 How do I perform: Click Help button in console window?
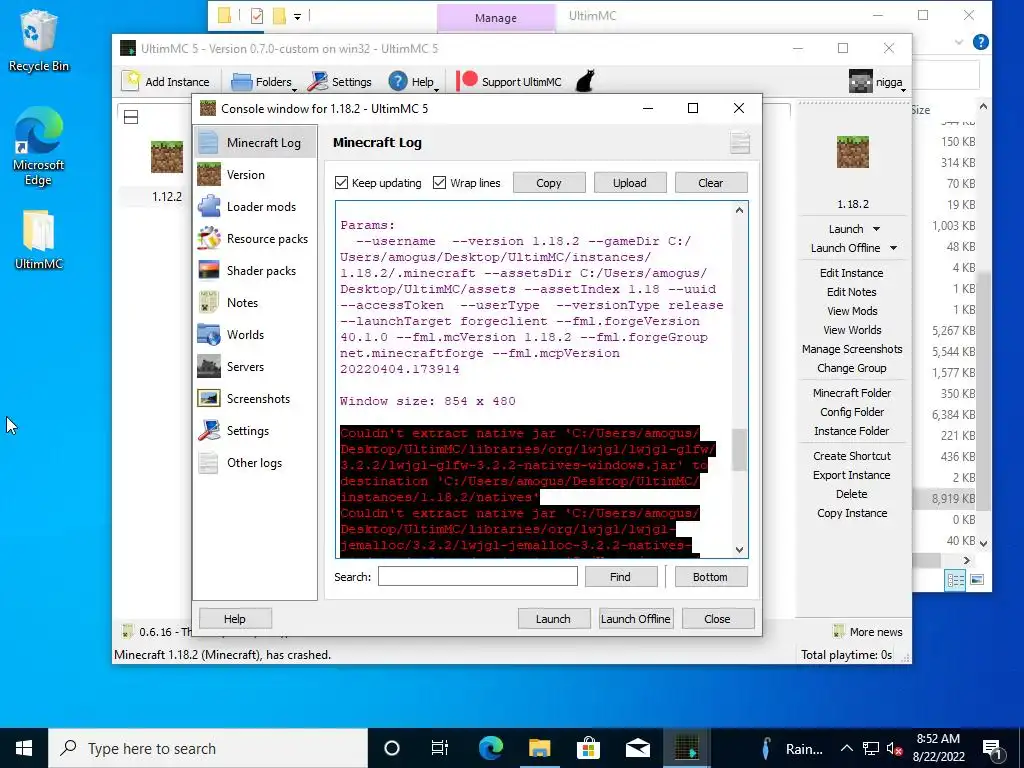pyautogui.click(x=235, y=618)
